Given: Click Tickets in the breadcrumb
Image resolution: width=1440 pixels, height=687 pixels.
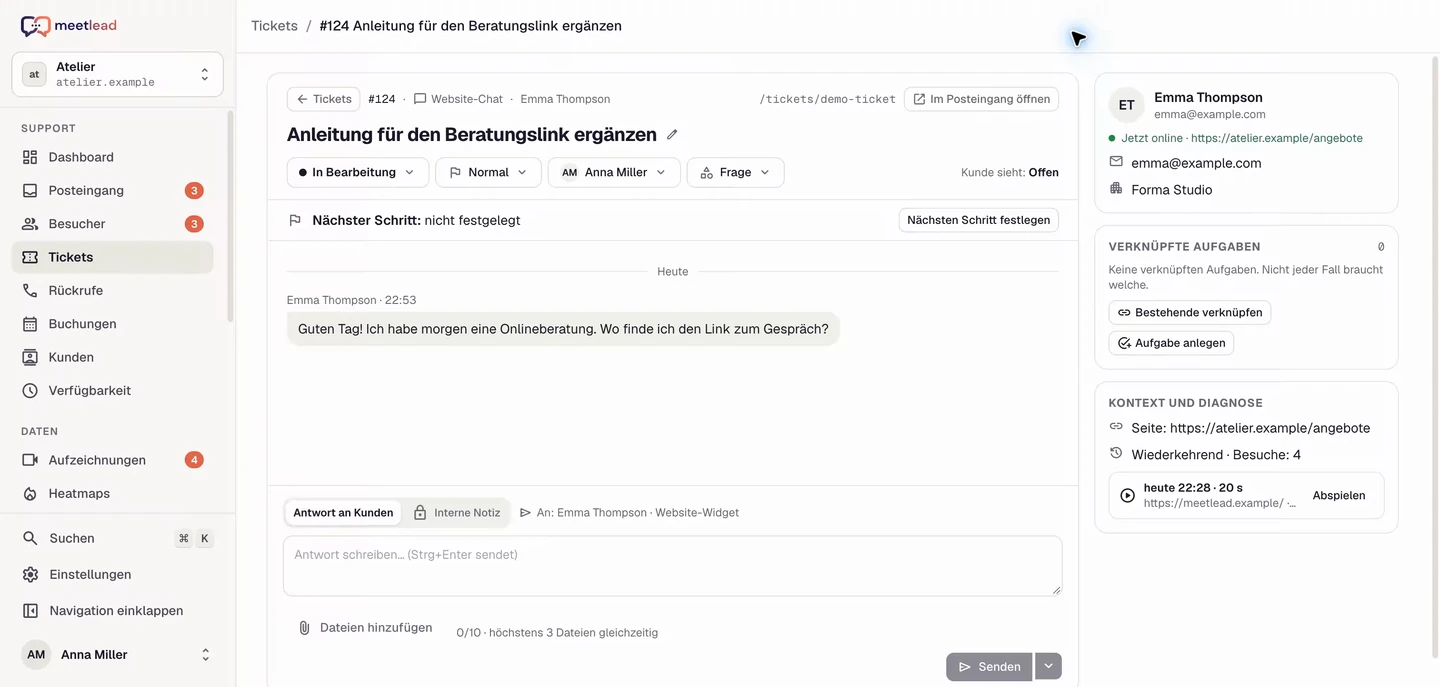Looking at the screenshot, I should tap(274, 26).
